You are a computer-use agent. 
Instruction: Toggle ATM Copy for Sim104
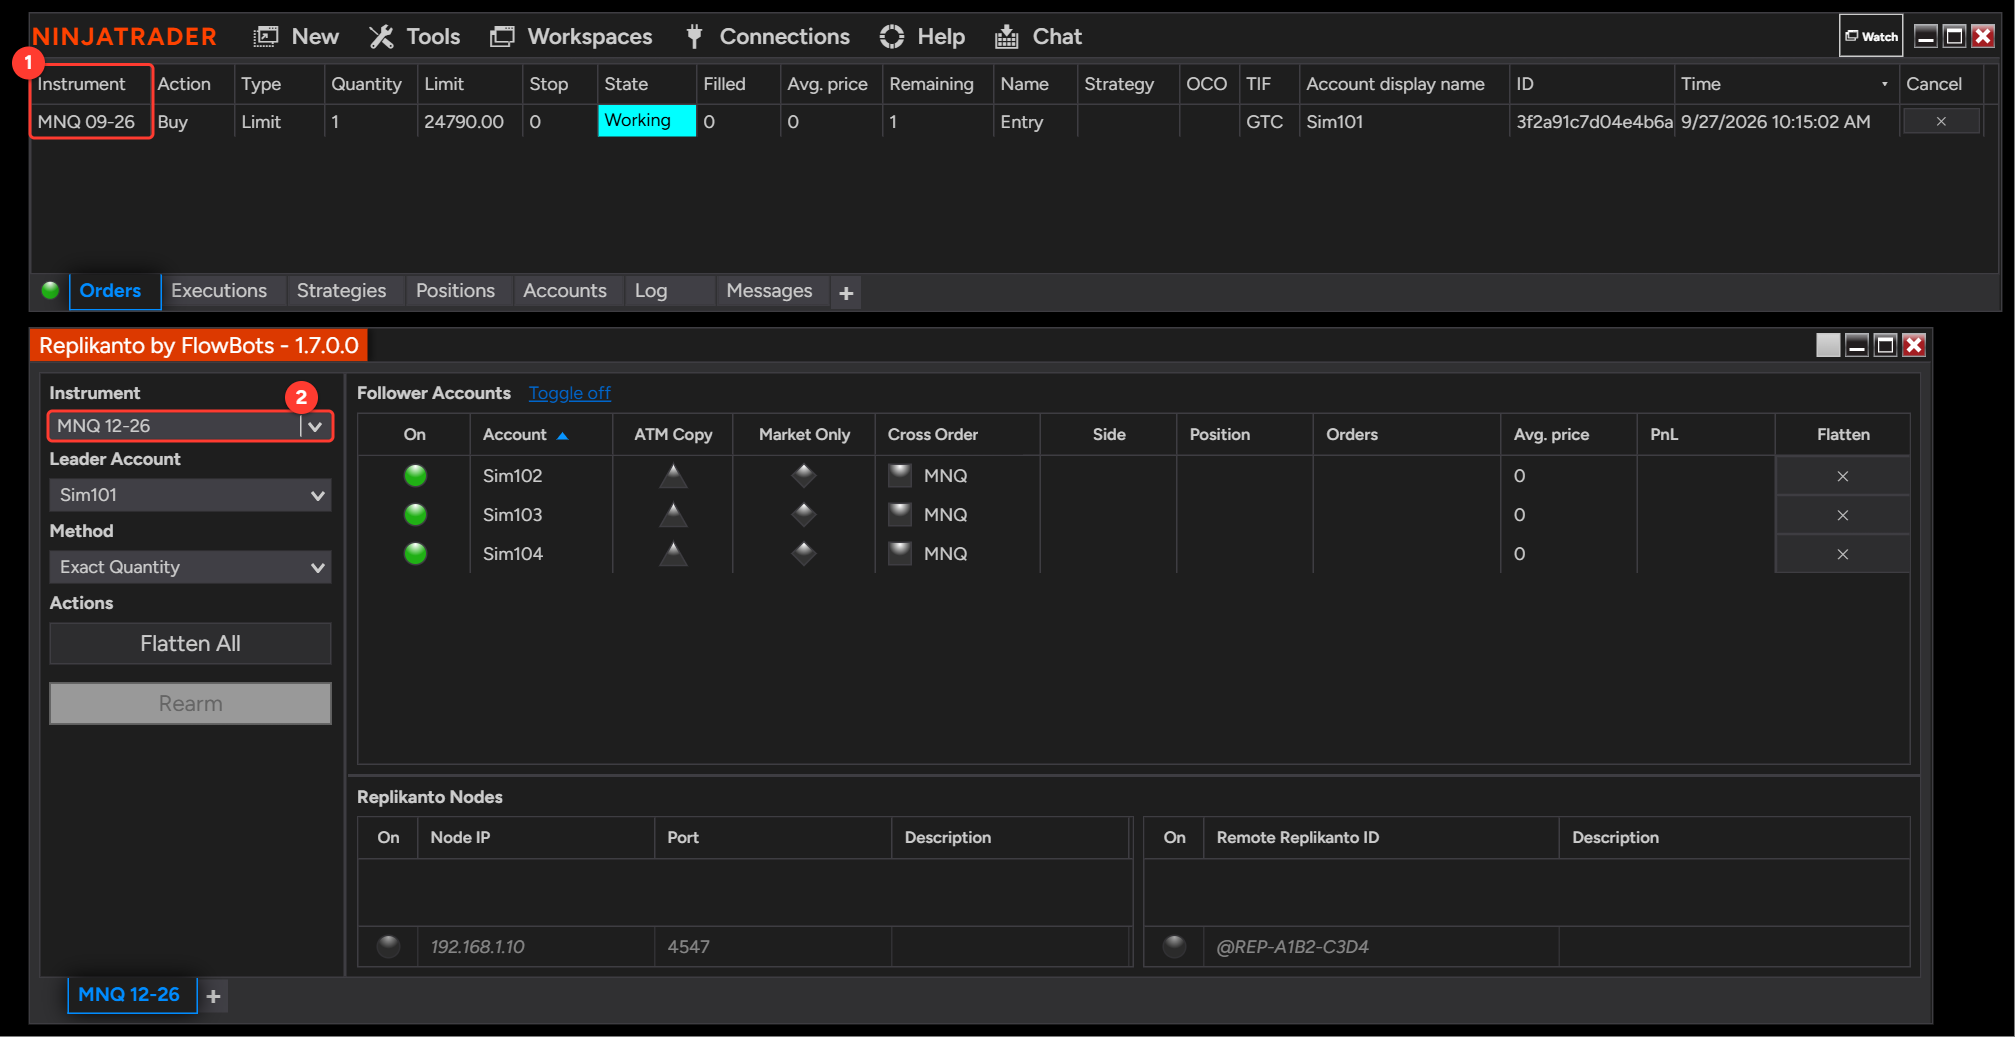coord(673,554)
